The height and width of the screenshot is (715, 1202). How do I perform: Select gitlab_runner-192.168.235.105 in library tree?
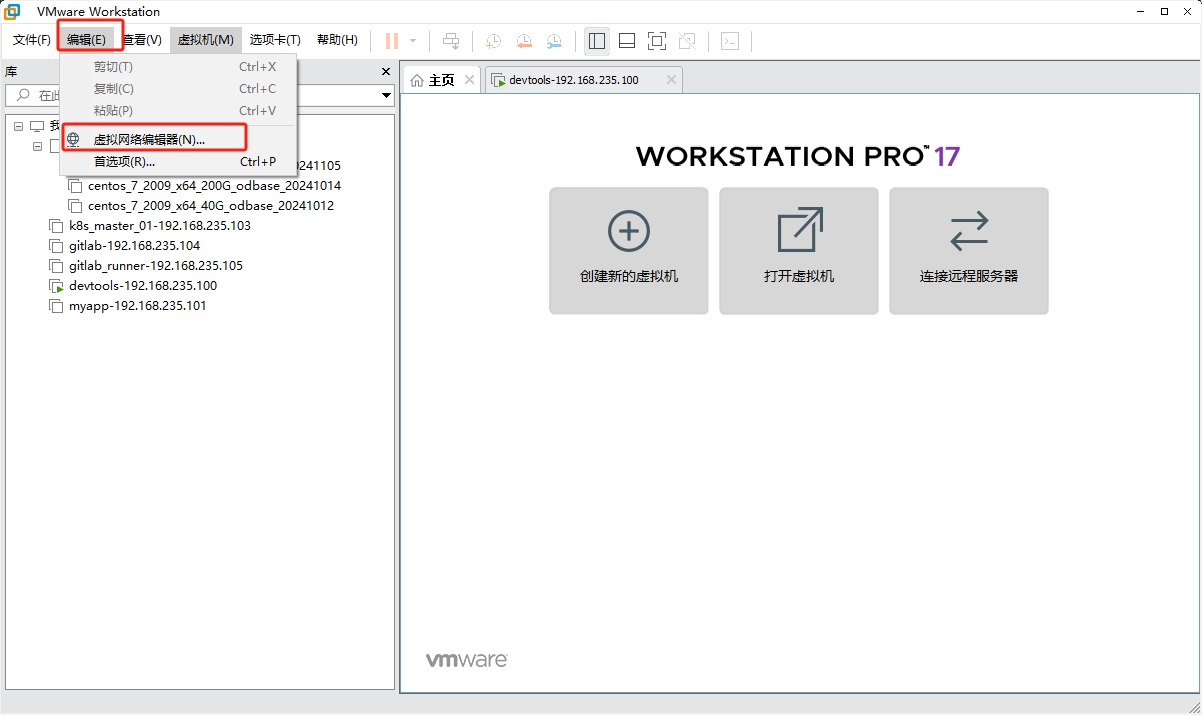(155, 266)
